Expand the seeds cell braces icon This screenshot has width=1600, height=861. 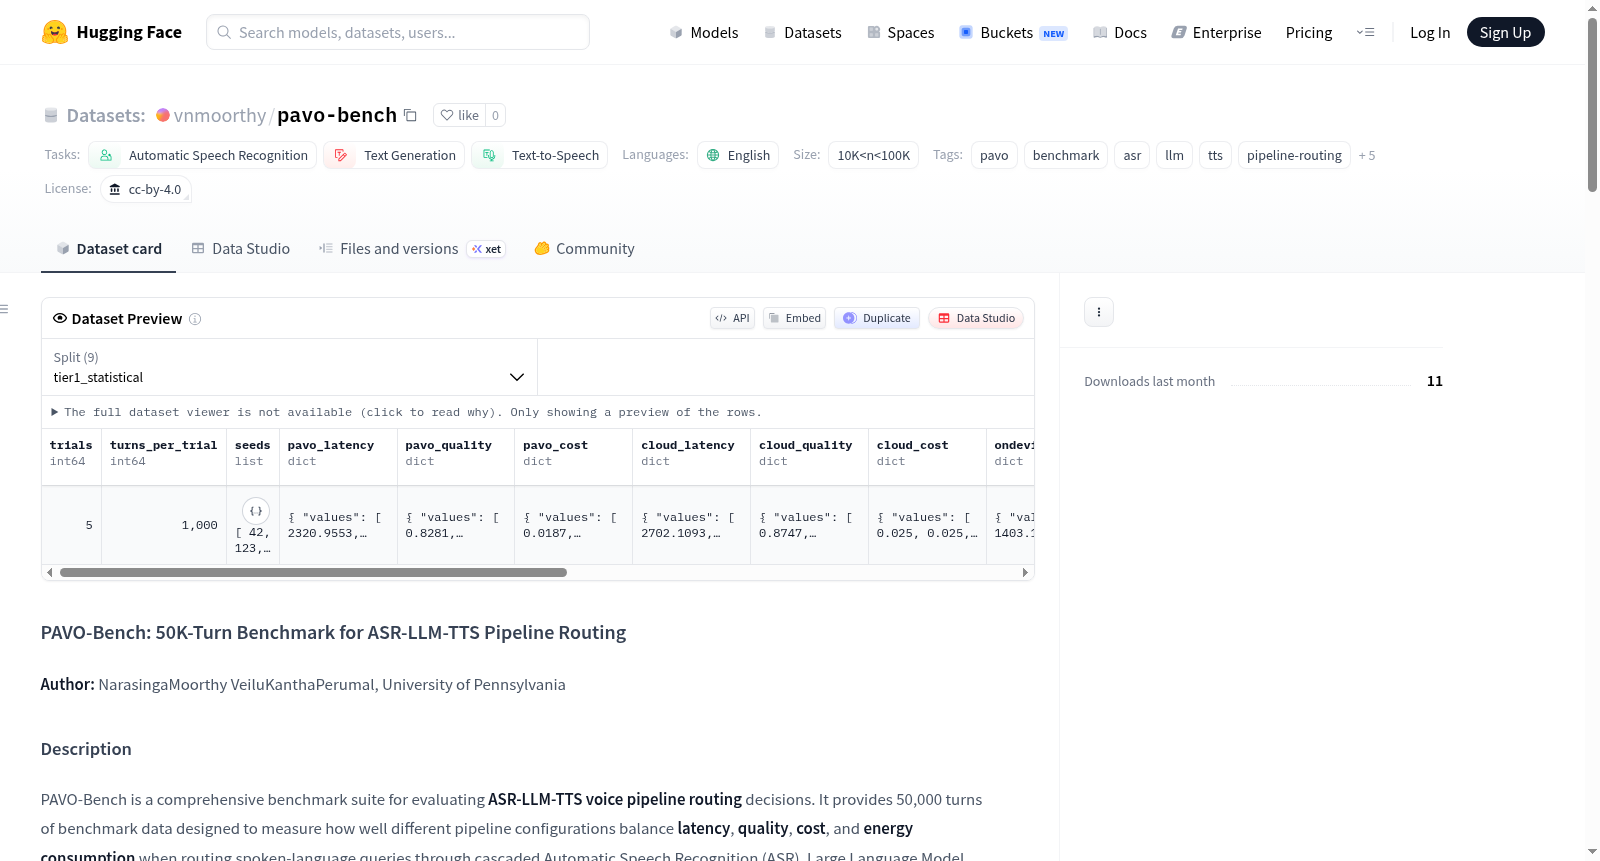point(256,511)
